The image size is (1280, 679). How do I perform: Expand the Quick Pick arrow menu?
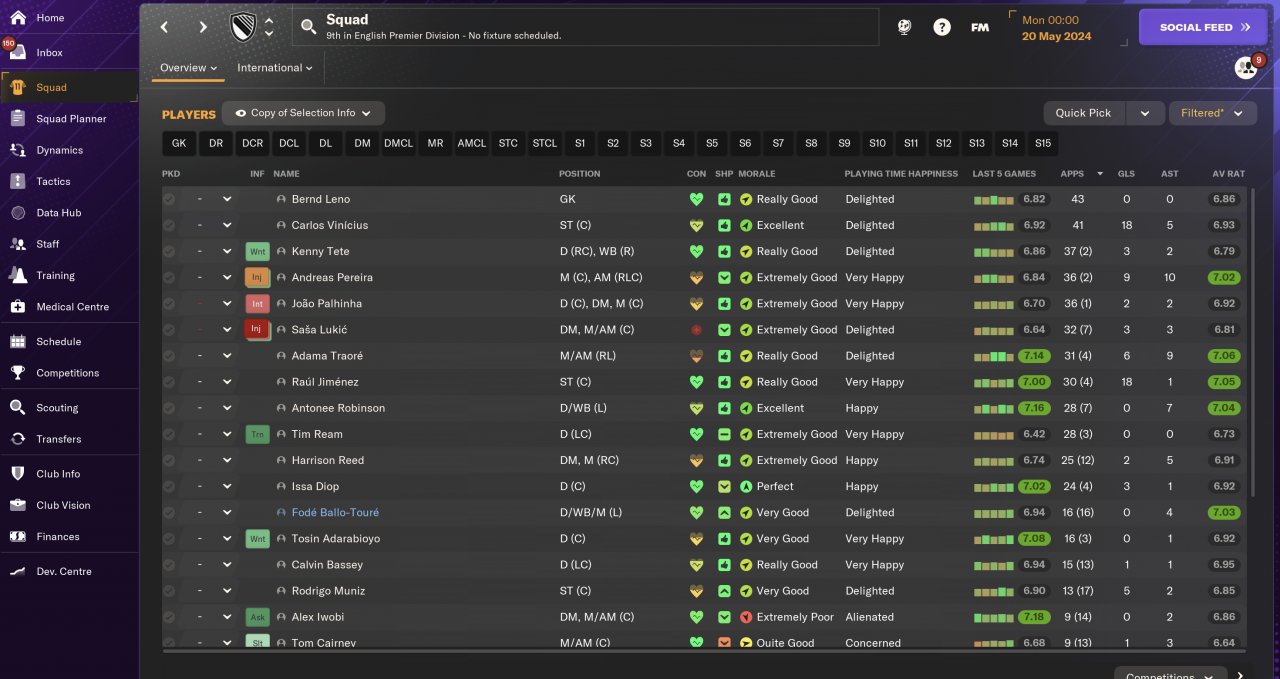tap(1145, 113)
